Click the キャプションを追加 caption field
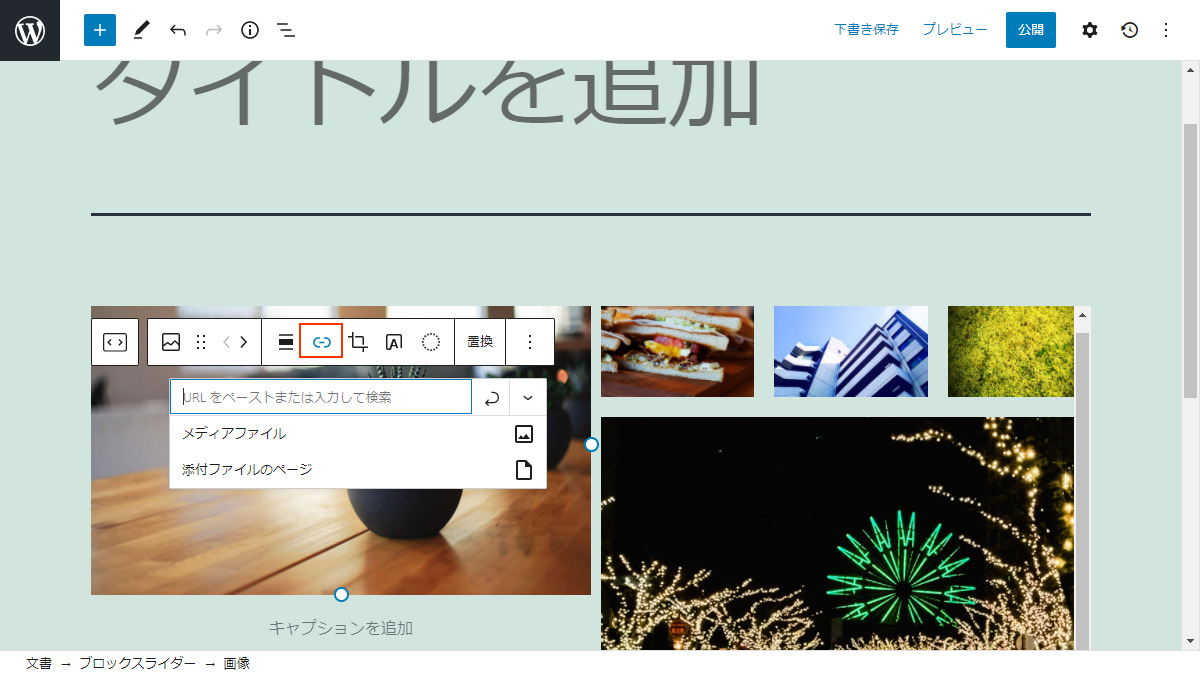Screen dimensions: 1200x675 [x=341, y=628]
